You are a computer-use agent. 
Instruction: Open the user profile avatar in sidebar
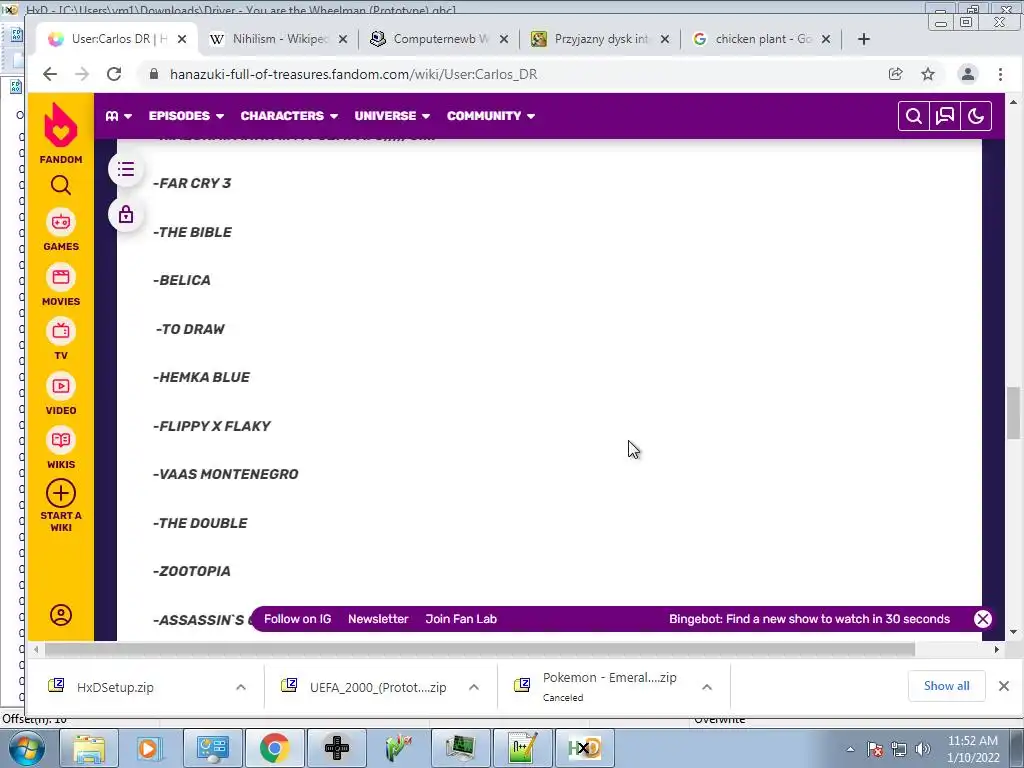pos(61,615)
